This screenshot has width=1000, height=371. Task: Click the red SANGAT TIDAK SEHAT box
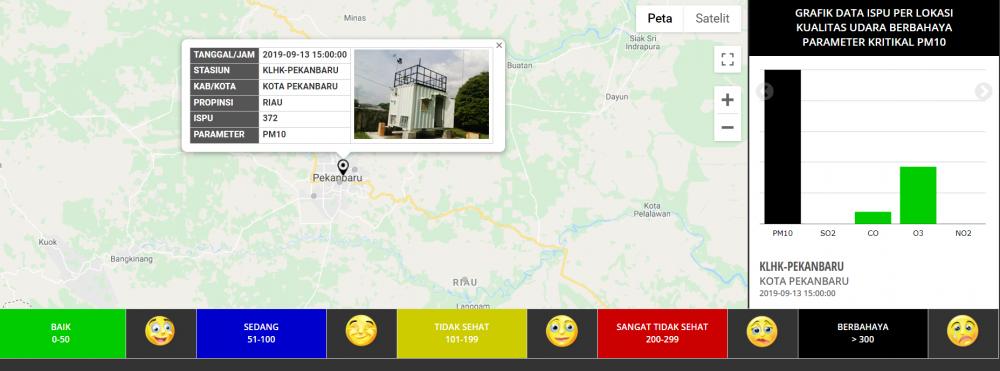(662, 333)
